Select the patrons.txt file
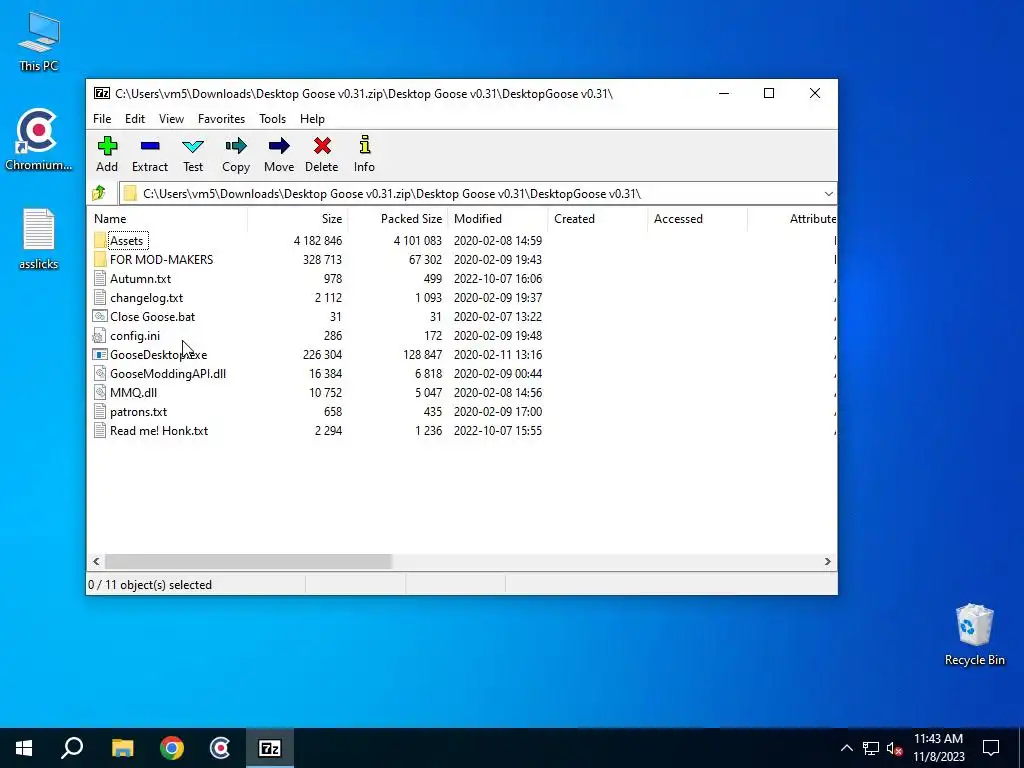Image resolution: width=1024 pixels, height=768 pixels. pyautogui.click(x=138, y=412)
